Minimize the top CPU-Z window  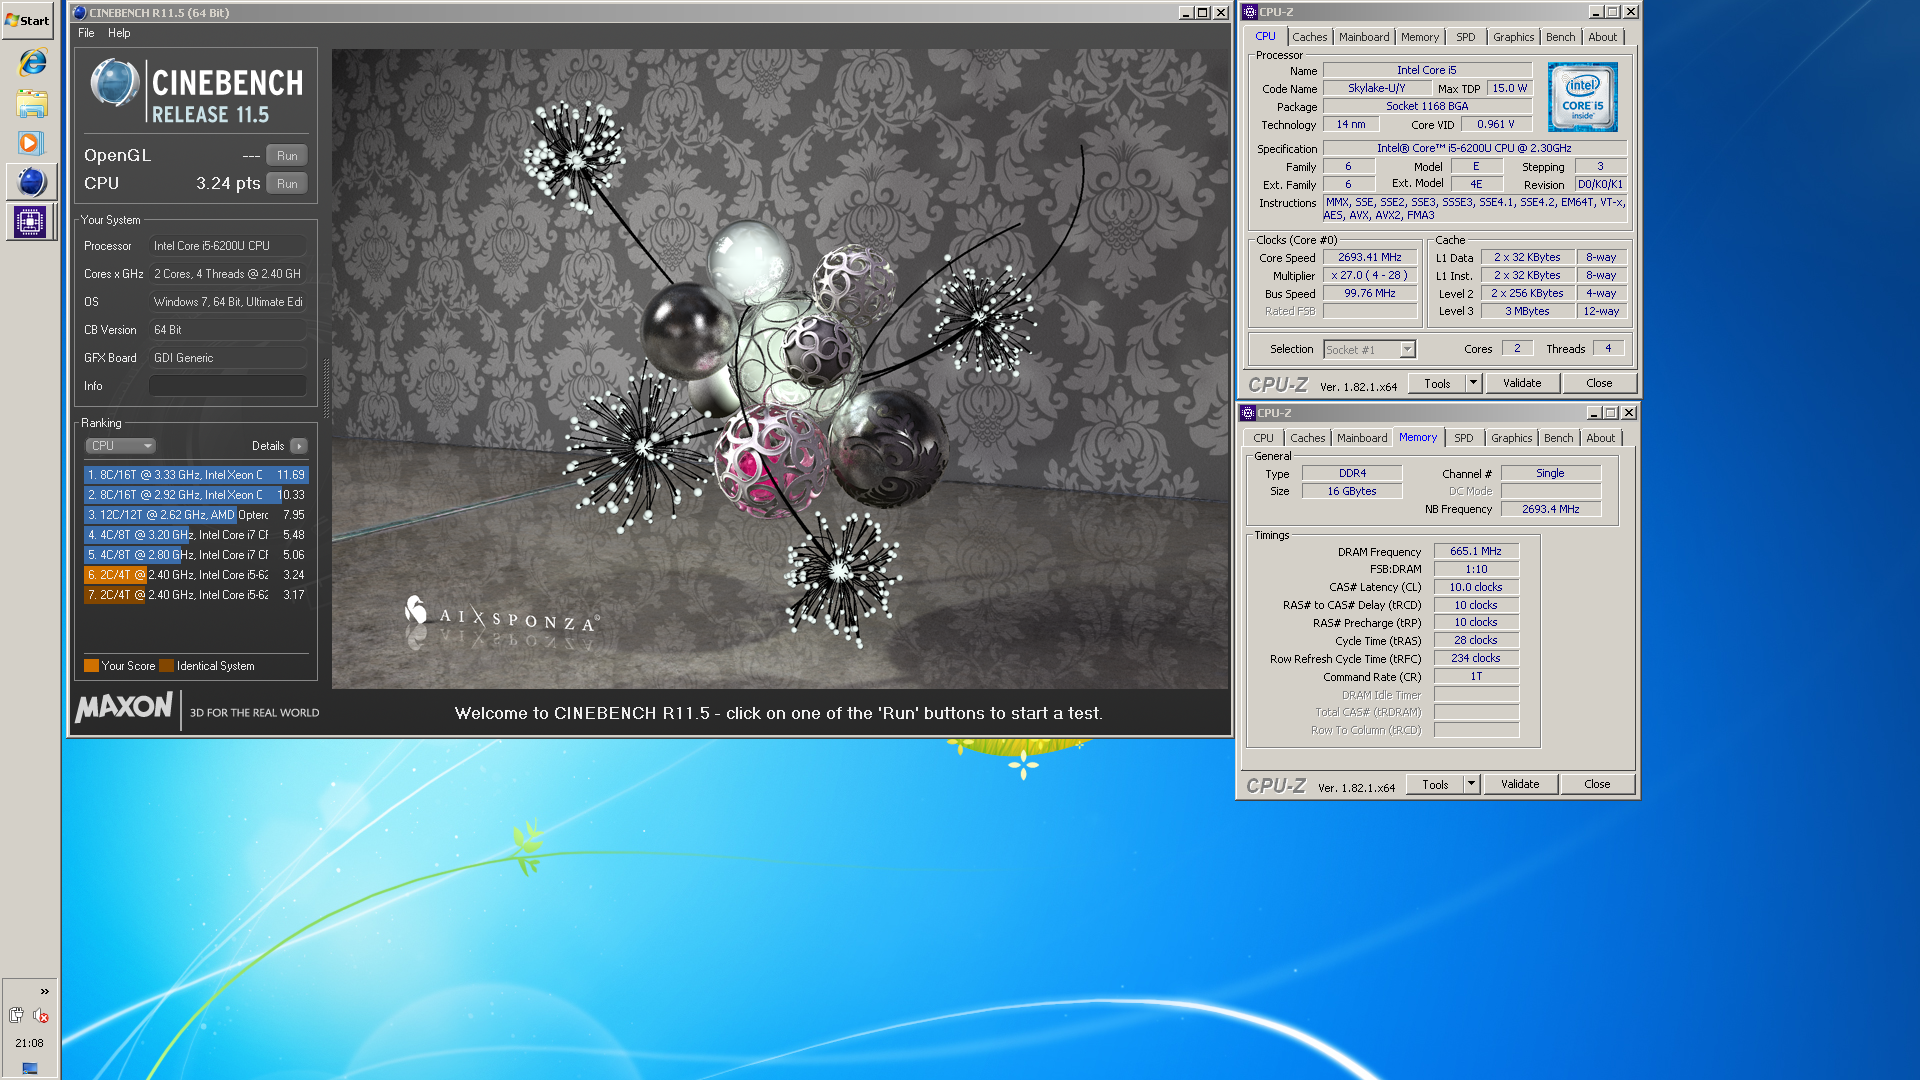[1595, 12]
